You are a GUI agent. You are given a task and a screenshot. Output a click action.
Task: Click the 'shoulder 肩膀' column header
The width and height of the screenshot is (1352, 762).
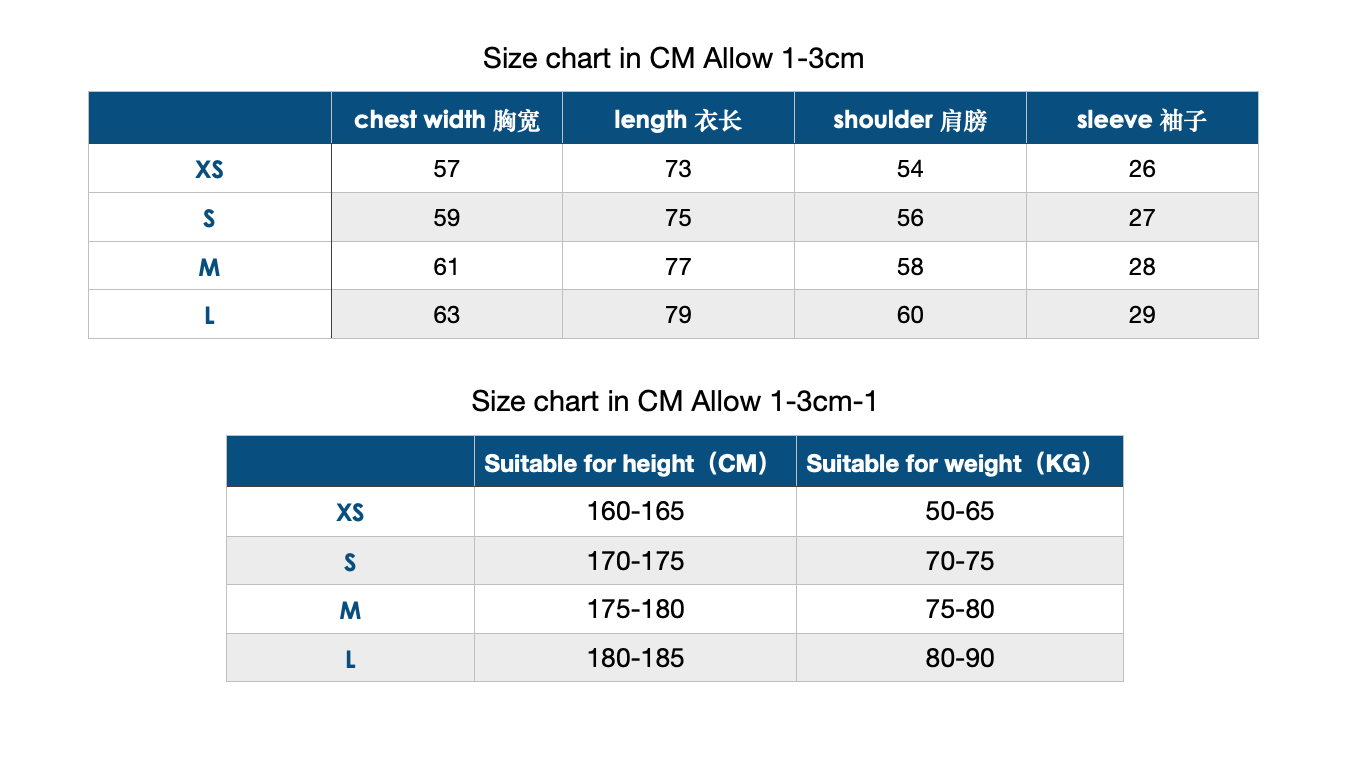pos(911,119)
